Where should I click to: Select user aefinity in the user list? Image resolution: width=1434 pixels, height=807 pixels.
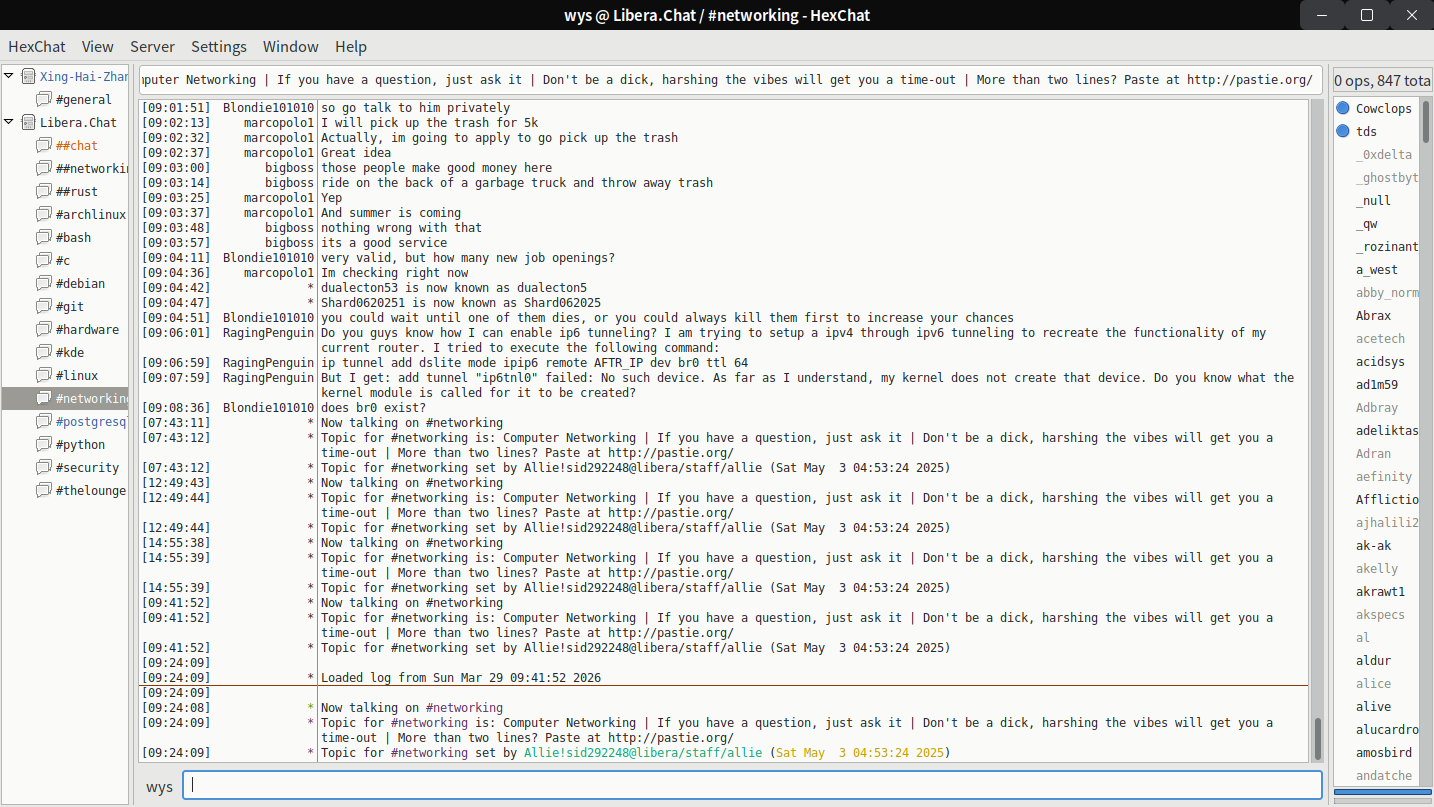coord(1384,476)
